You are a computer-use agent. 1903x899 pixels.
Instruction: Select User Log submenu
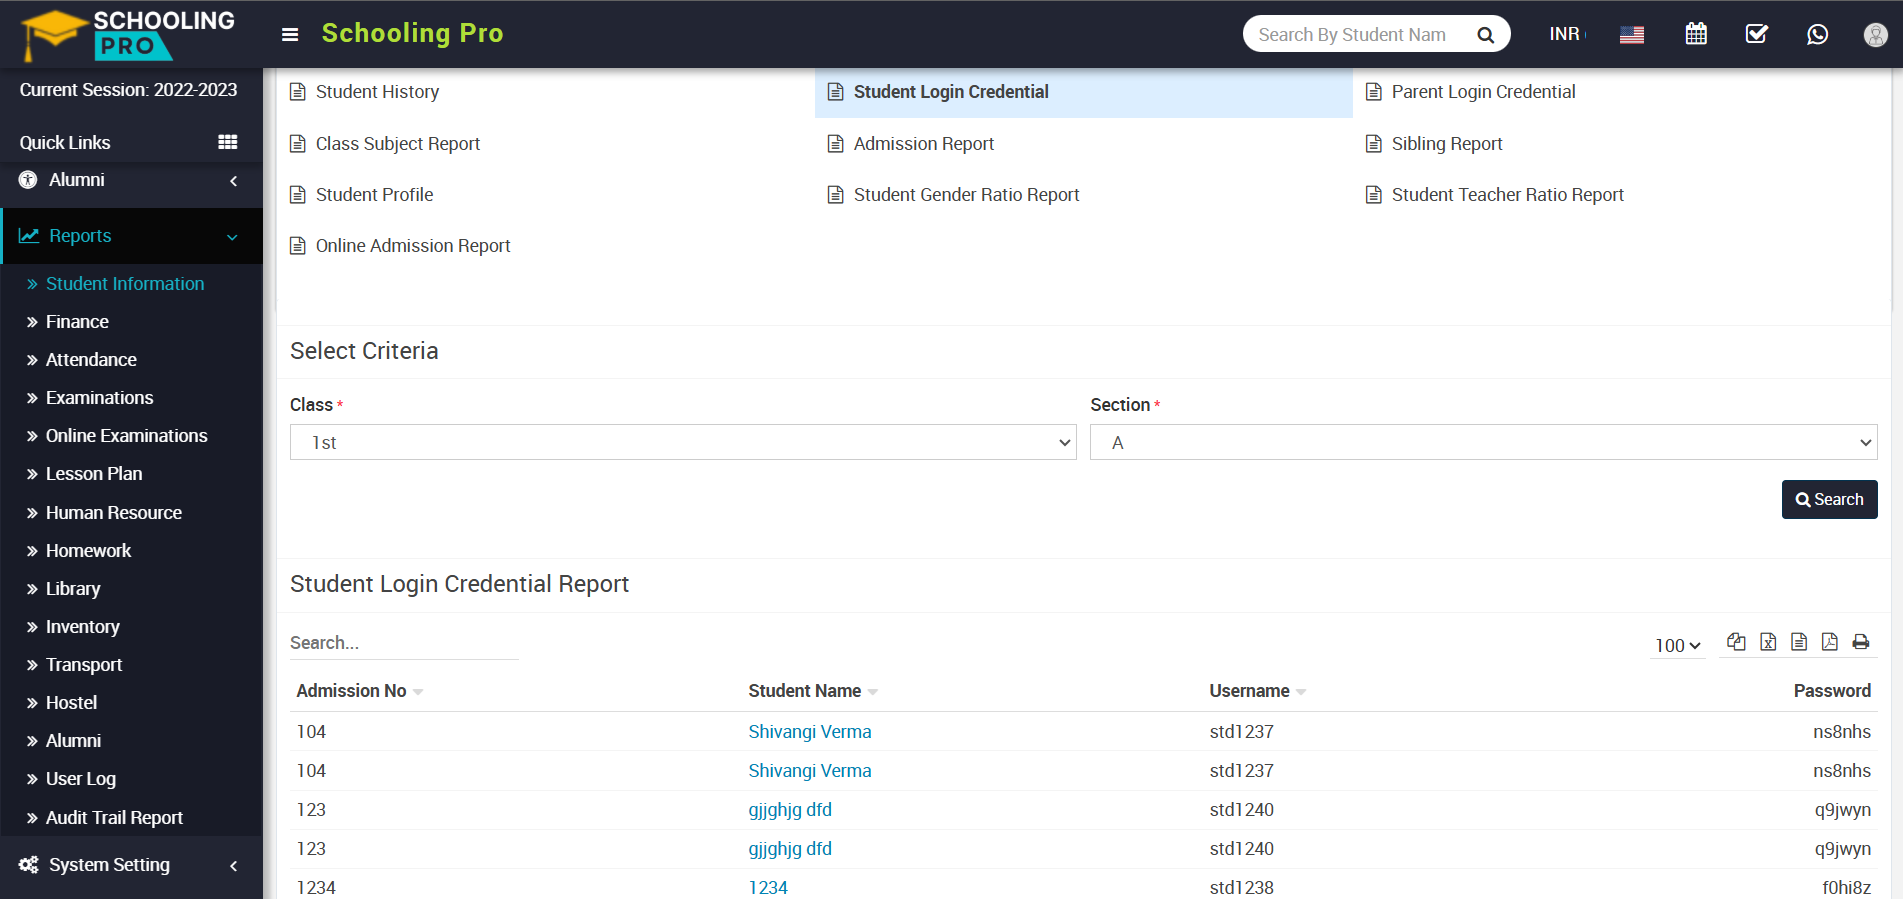(x=80, y=779)
